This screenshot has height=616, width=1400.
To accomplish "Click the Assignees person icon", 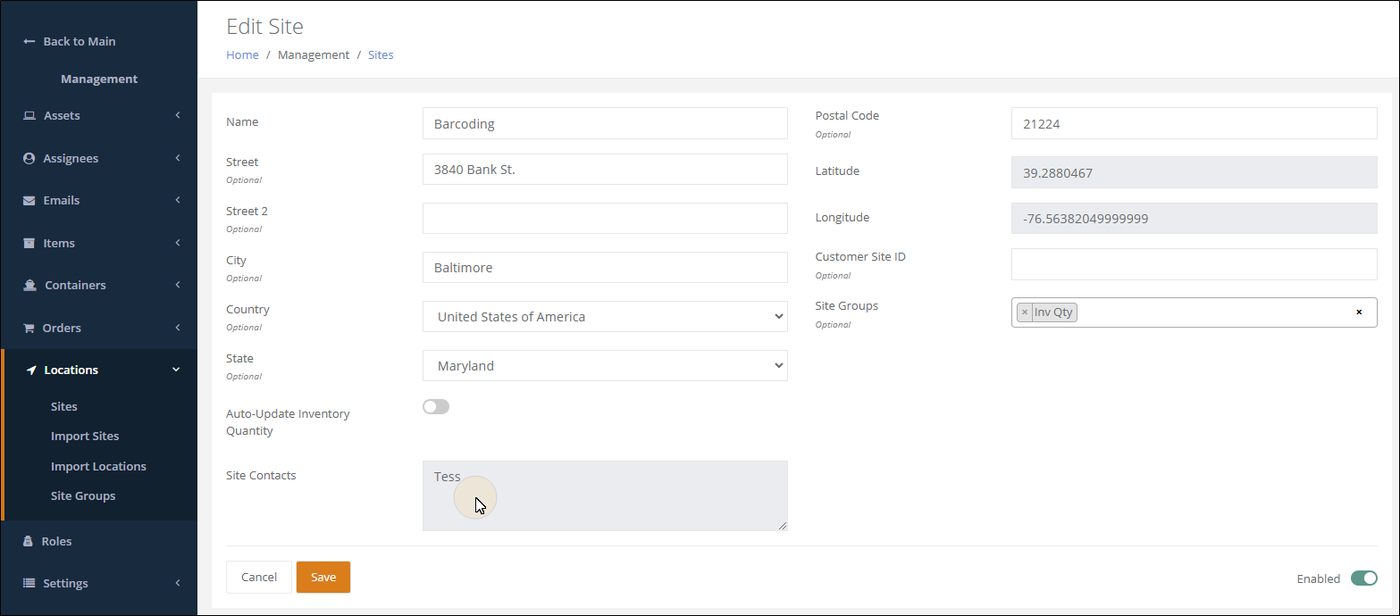I will [x=29, y=158].
